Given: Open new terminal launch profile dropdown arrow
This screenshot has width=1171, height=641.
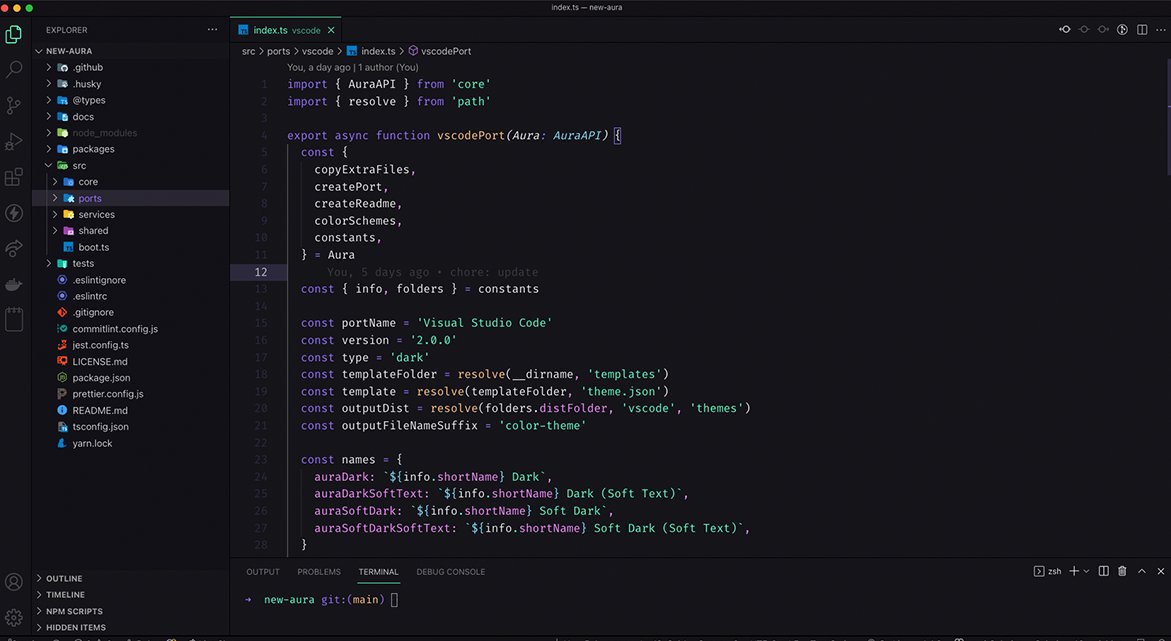Looking at the screenshot, I should [x=1086, y=572].
